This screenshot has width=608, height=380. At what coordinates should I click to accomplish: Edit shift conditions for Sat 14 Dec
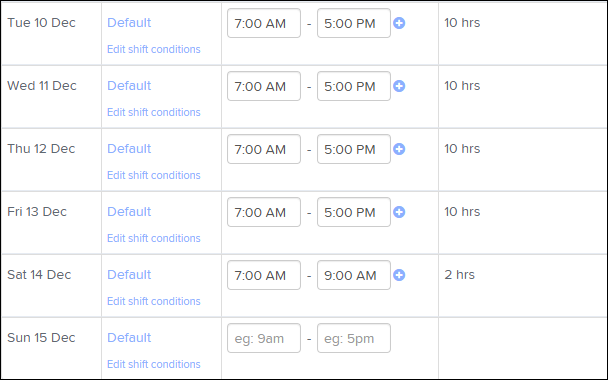coord(154,301)
